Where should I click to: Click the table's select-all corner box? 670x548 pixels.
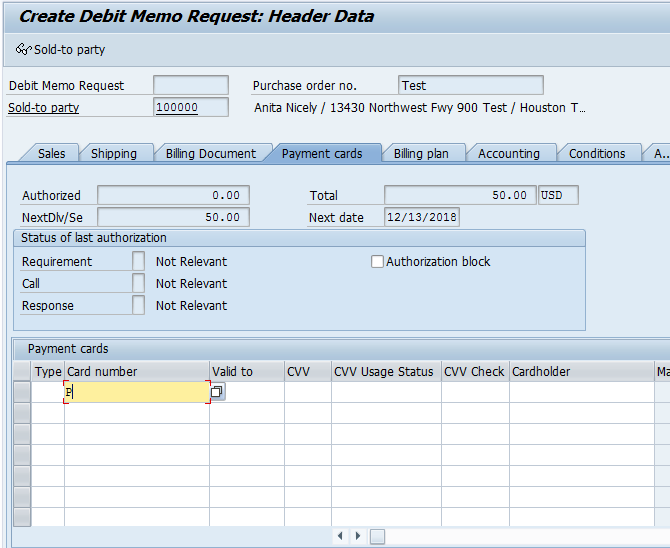click(22, 371)
